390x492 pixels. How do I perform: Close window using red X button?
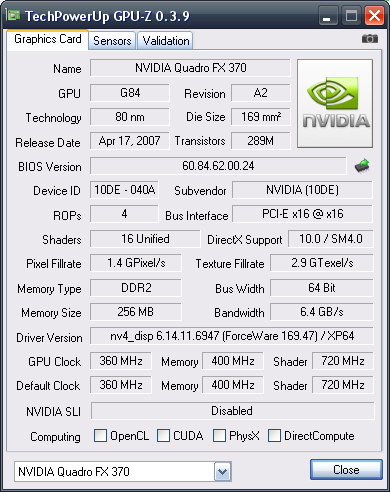[x=374, y=16]
